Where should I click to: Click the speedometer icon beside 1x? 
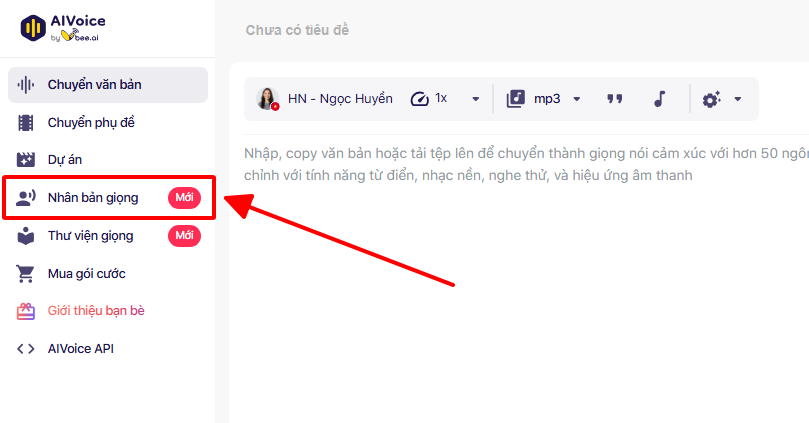(x=419, y=98)
